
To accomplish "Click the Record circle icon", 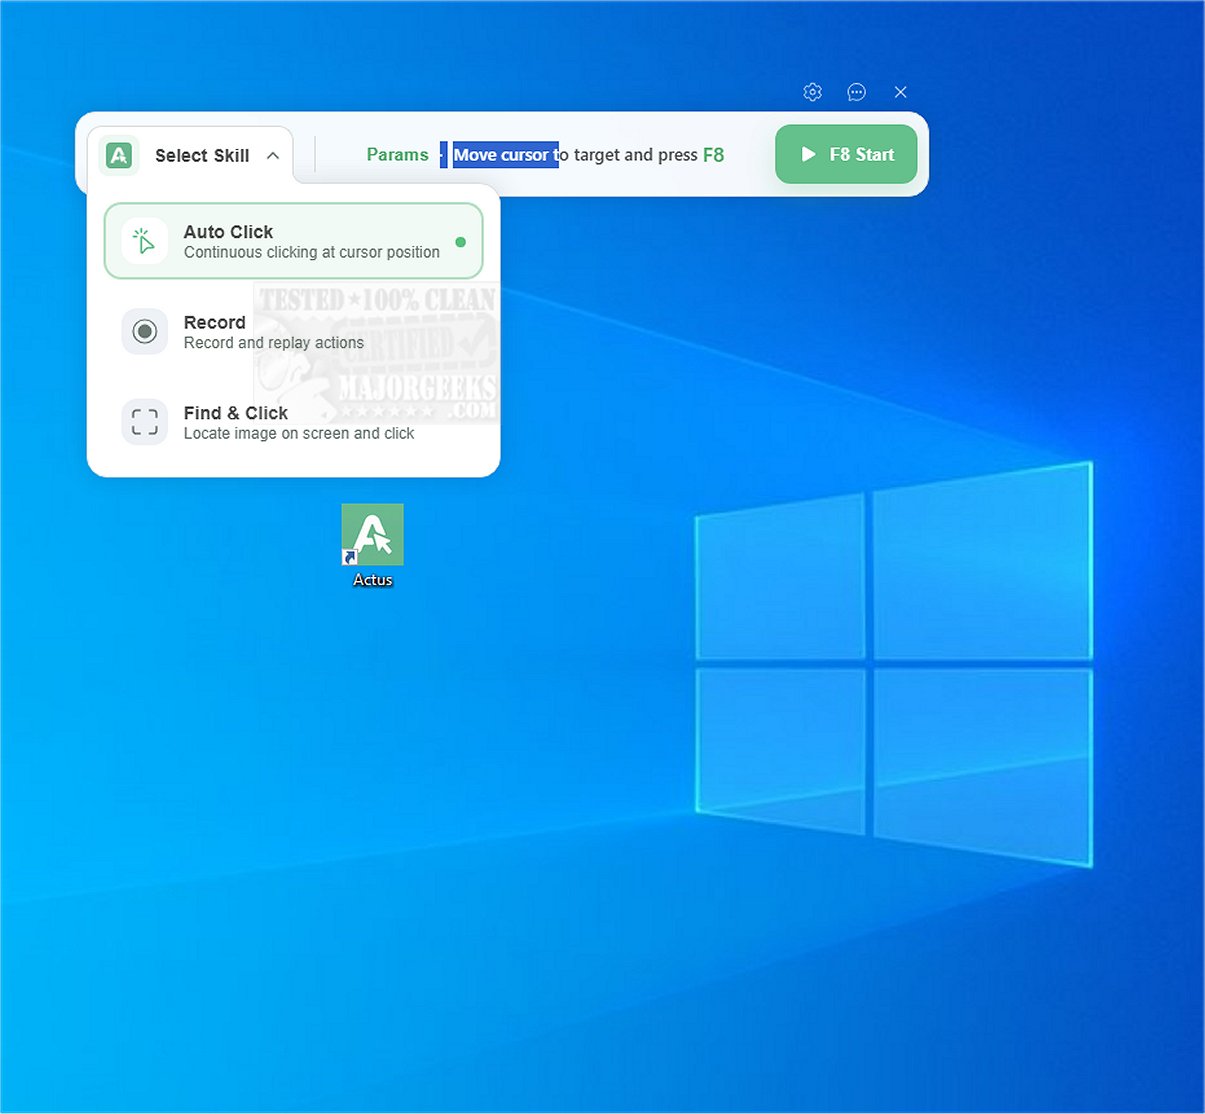I will point(144,332).
